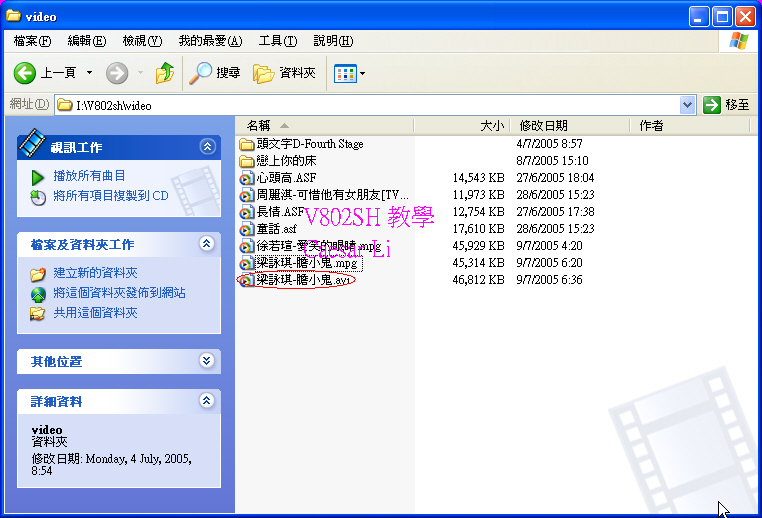
Task: Click the Up one level folder icon
Action: [165, 73]
